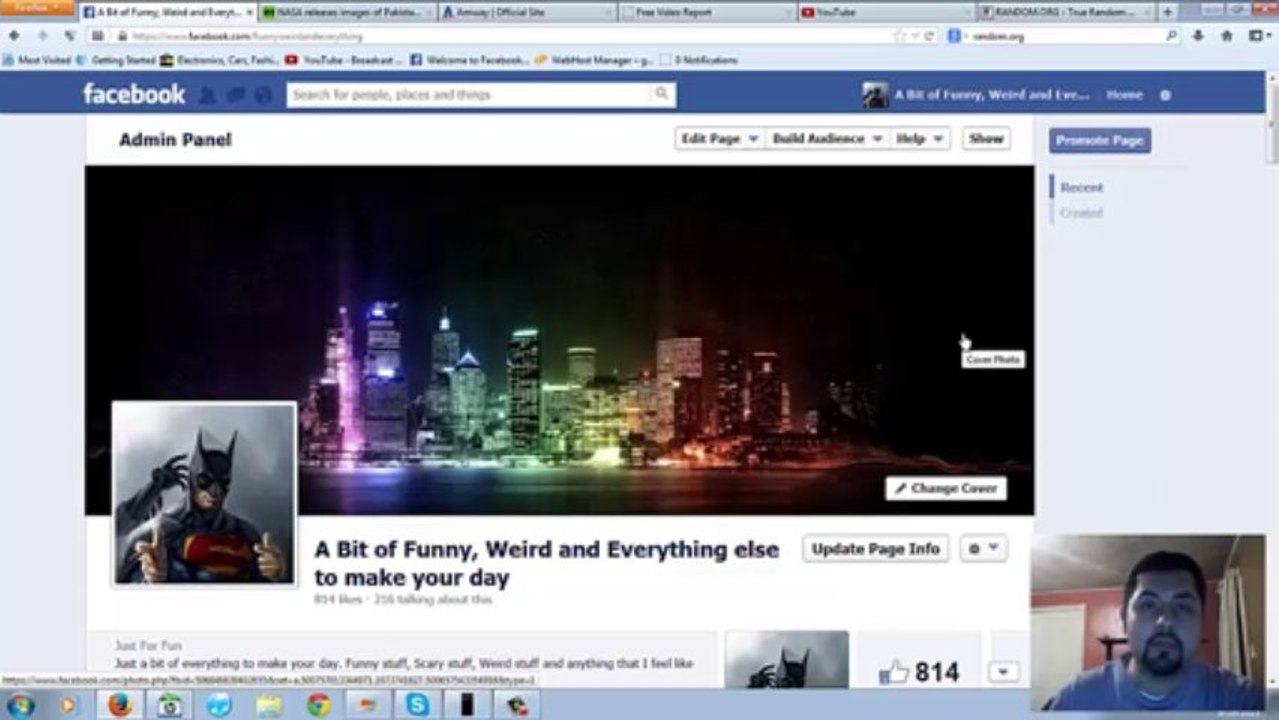Click the Firefox search bar magnifier icon
Image resolution: width=1279 pixels, height=720 pixels.
[1172, 35]
